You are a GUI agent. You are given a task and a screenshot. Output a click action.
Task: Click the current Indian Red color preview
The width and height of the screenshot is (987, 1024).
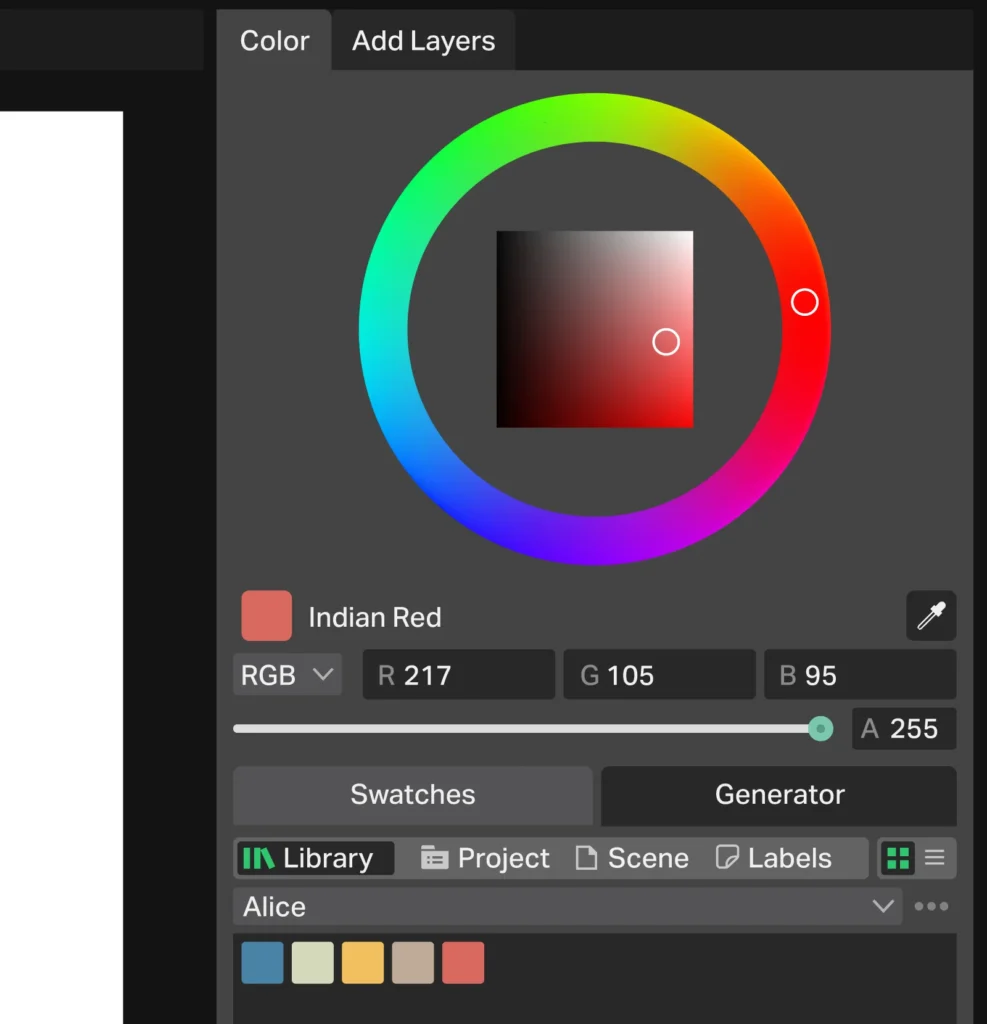266,616
